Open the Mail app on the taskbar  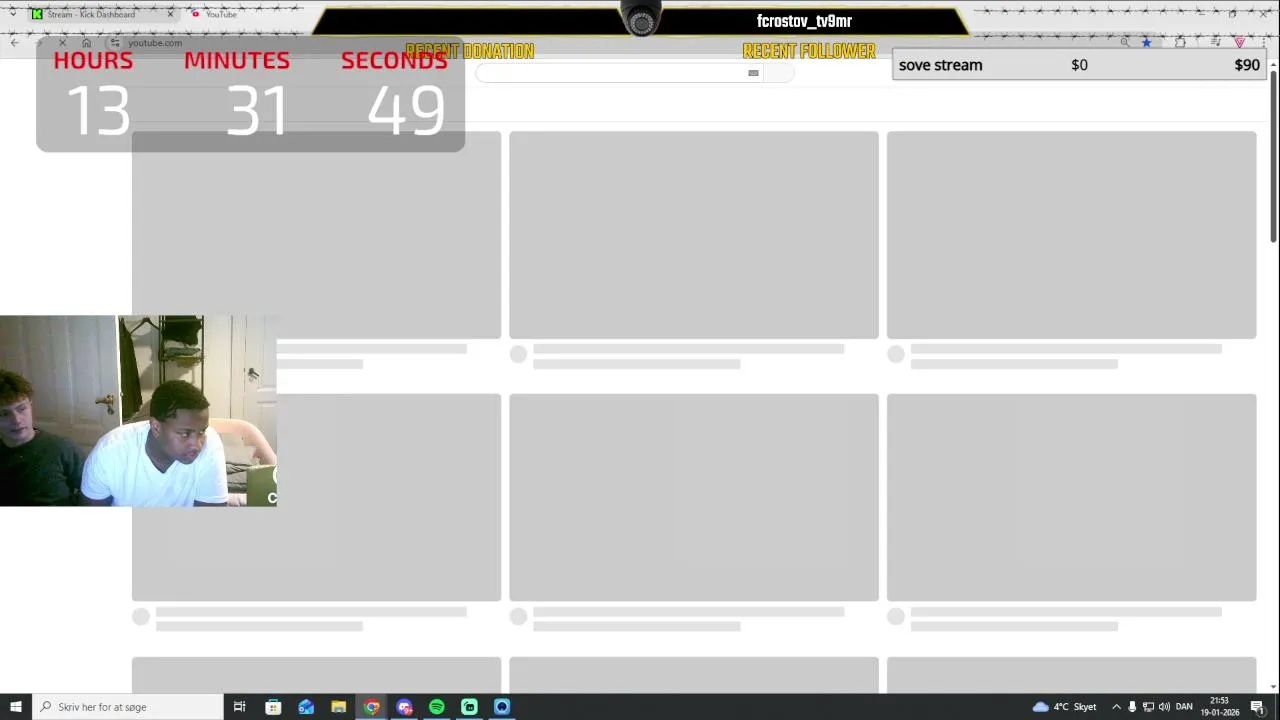click(x=306, y=707)
